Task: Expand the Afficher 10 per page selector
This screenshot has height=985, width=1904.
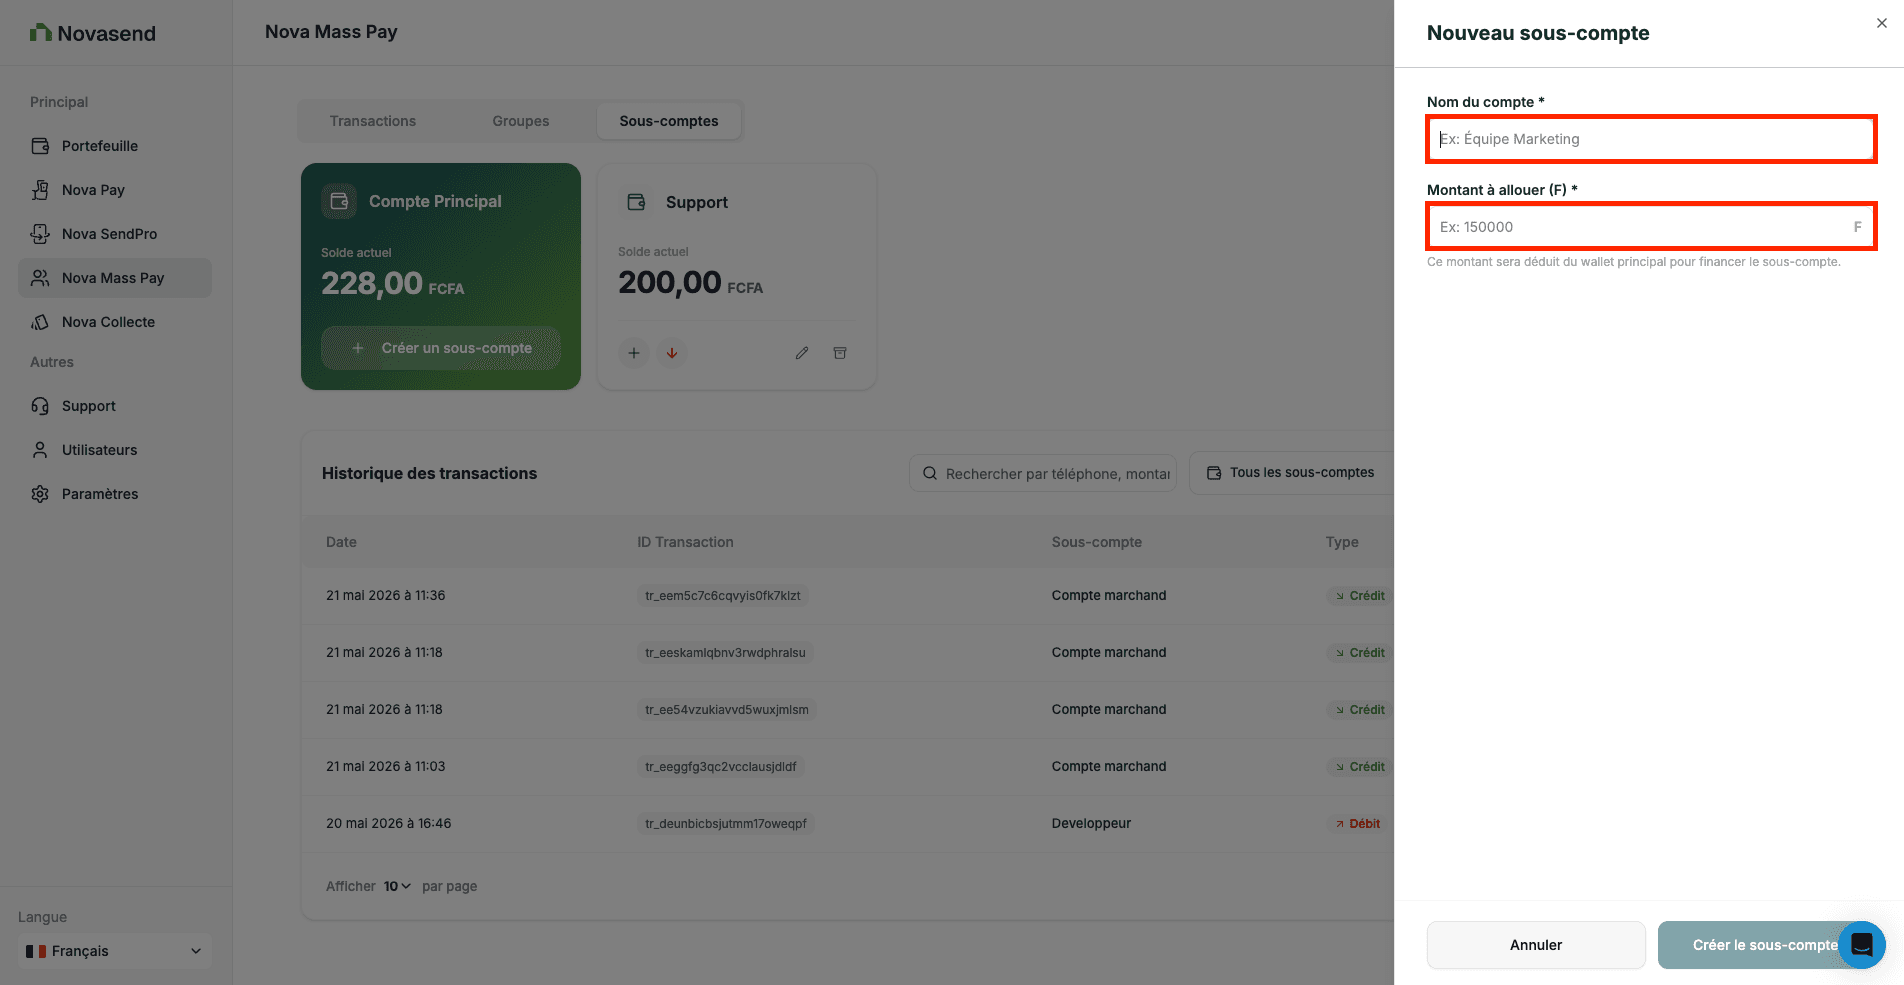Action: [397, 886]
